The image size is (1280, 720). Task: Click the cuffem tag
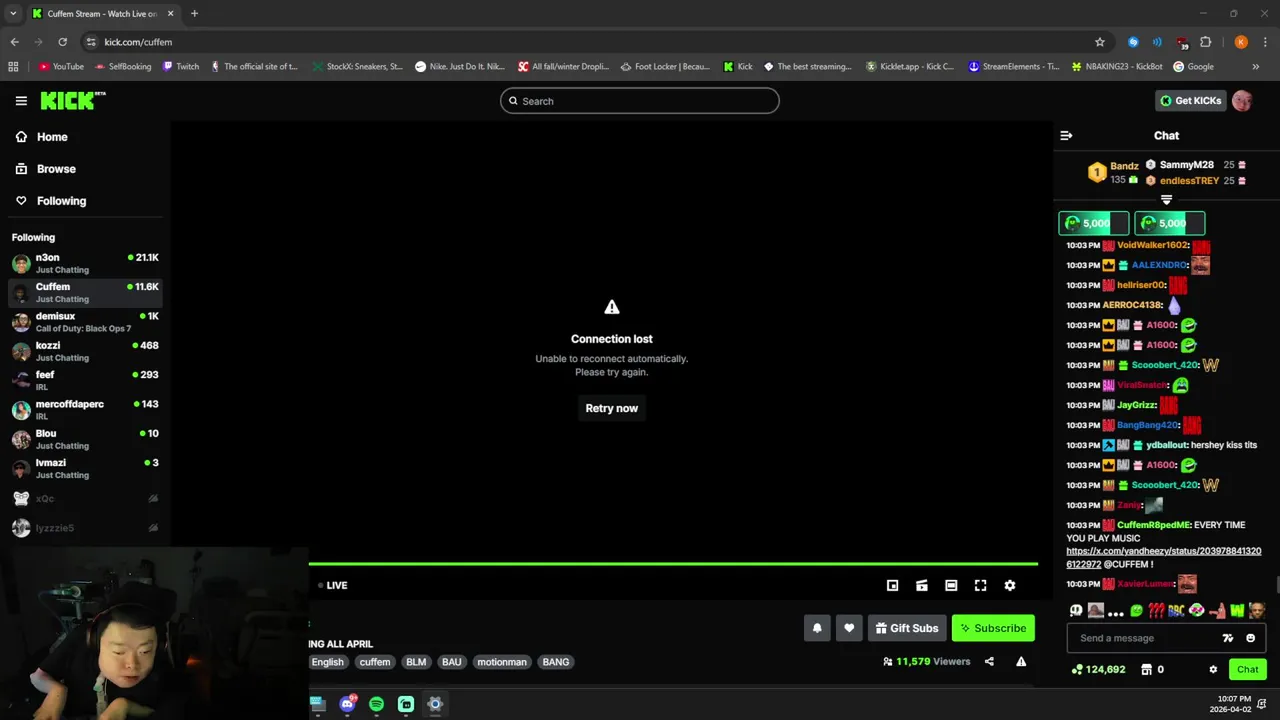[375, 662]
